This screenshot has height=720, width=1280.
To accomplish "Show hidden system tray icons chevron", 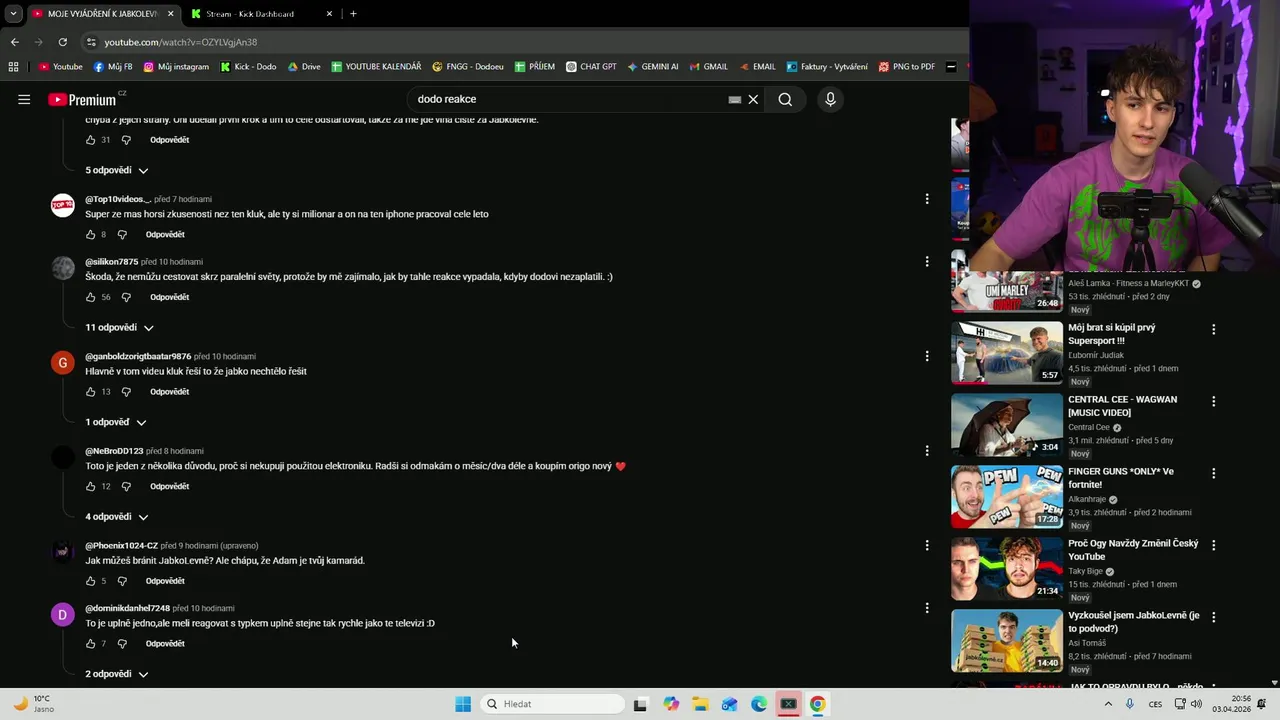I will coord(1108,704).
